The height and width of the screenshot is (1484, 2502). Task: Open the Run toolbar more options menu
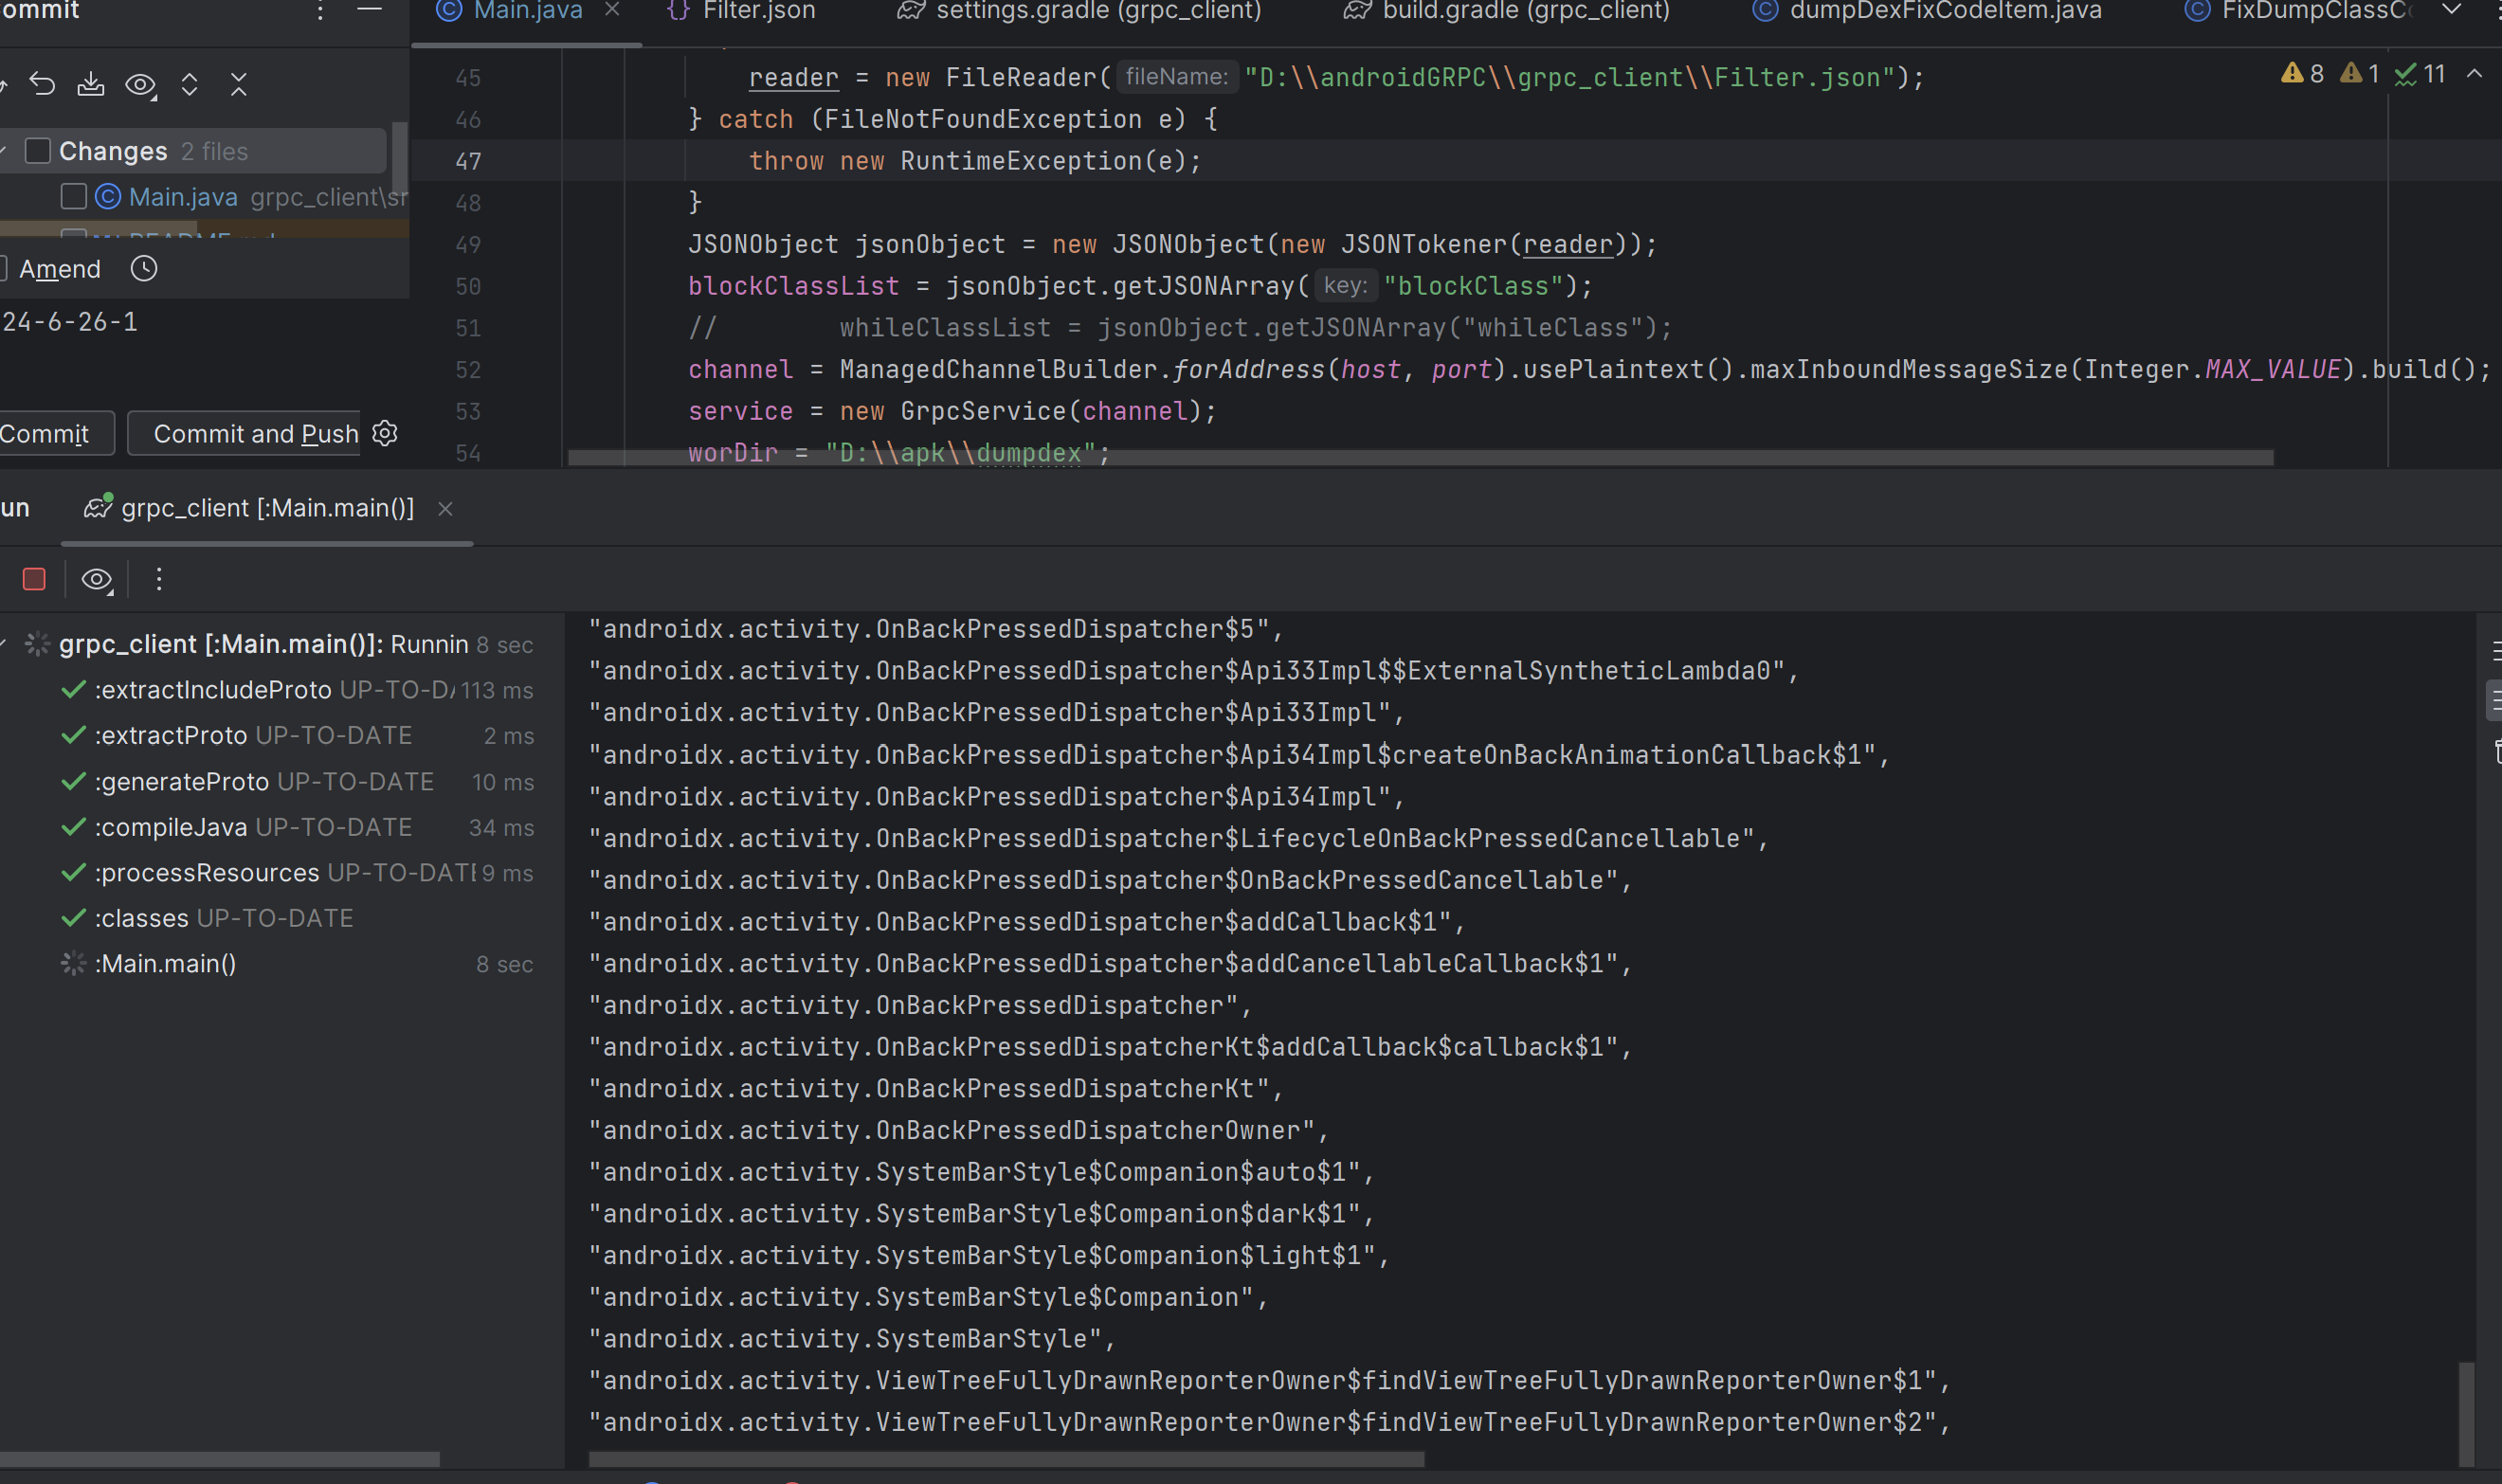pos(159,579)
